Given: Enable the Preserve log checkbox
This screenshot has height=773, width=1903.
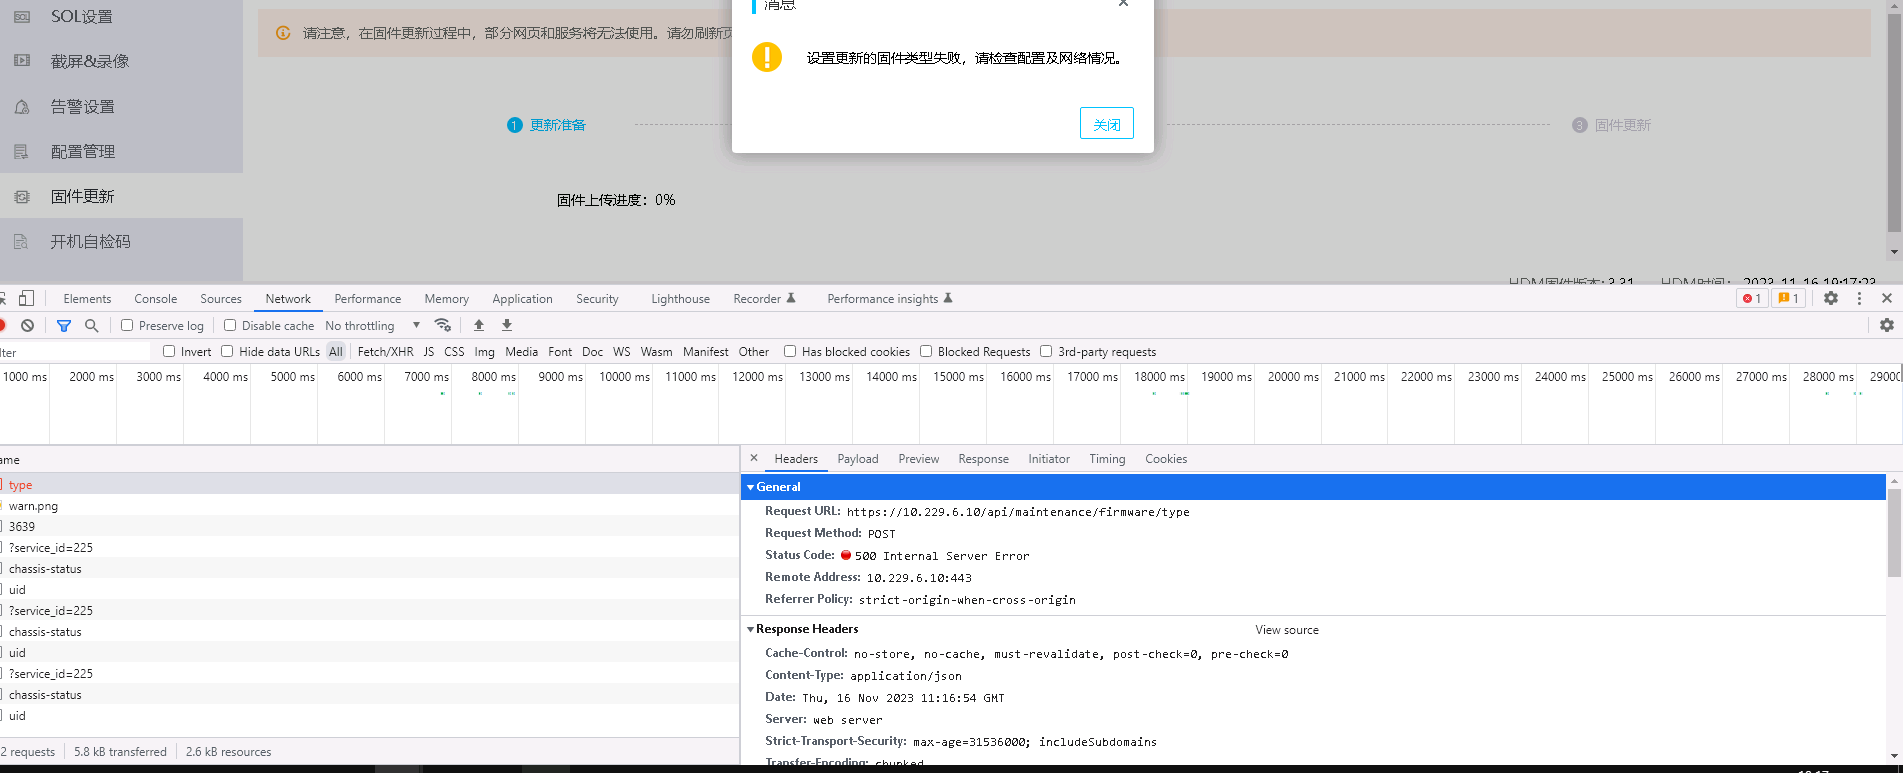Looking at the screenshot, I should (x=127, y=325).
